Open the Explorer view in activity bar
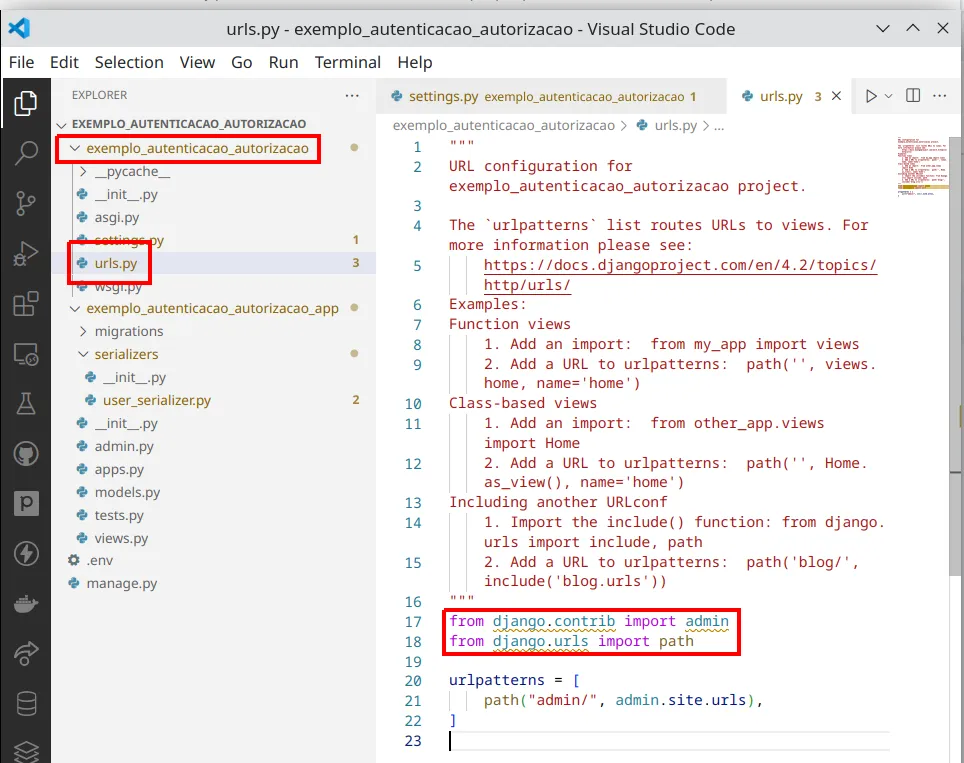Image resolution: width=964 pixels, height=763 pixels. point(25,103)
